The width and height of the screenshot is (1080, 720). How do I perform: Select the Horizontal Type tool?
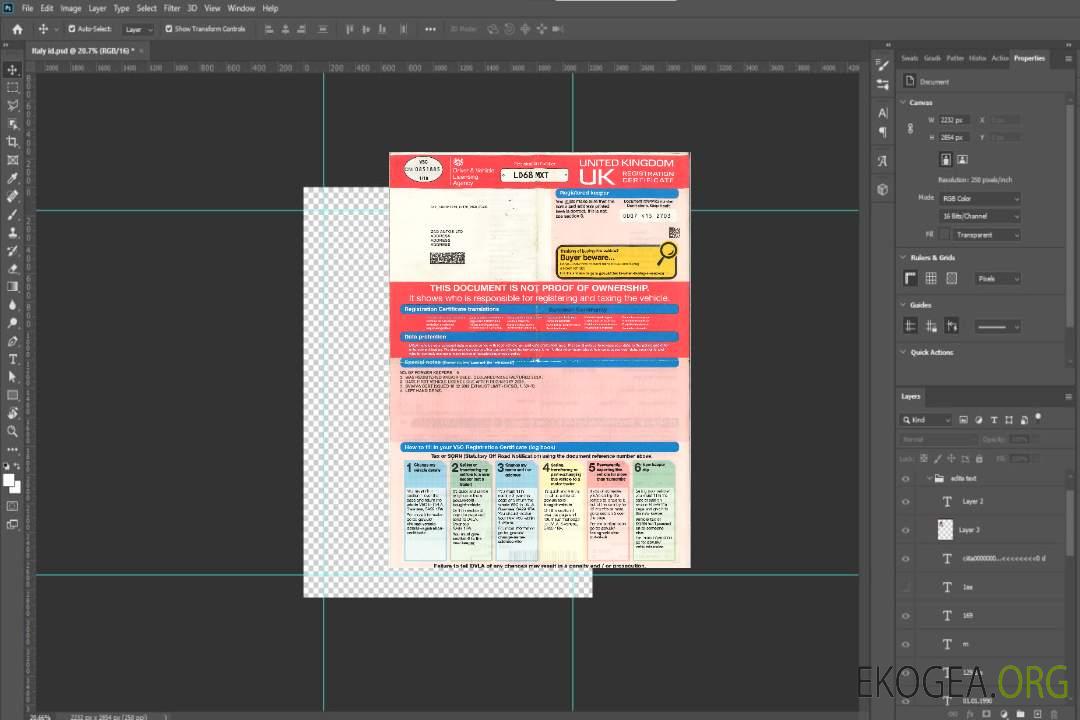pos(12,358)
